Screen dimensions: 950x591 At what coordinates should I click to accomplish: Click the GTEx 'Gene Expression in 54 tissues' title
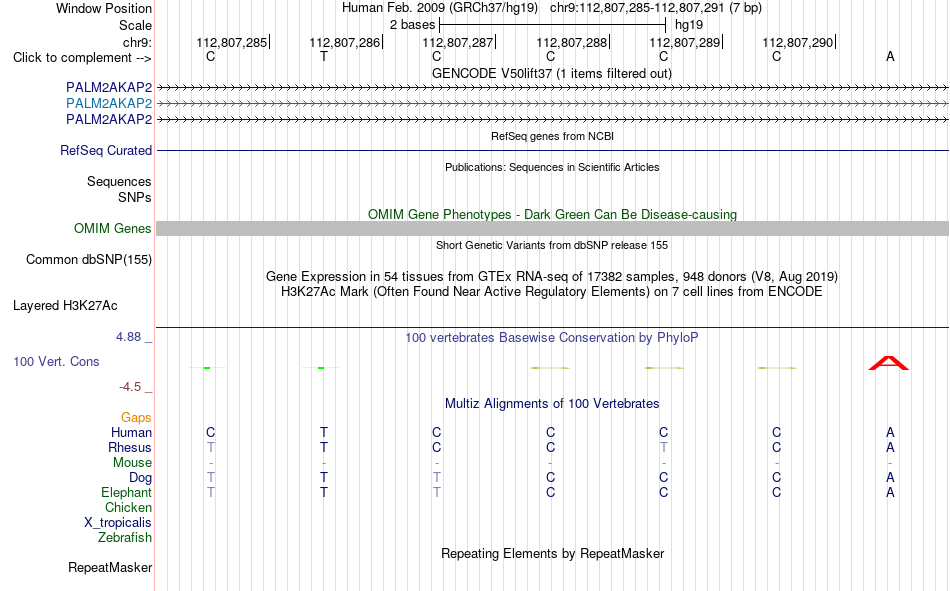(x=552, y=276)
